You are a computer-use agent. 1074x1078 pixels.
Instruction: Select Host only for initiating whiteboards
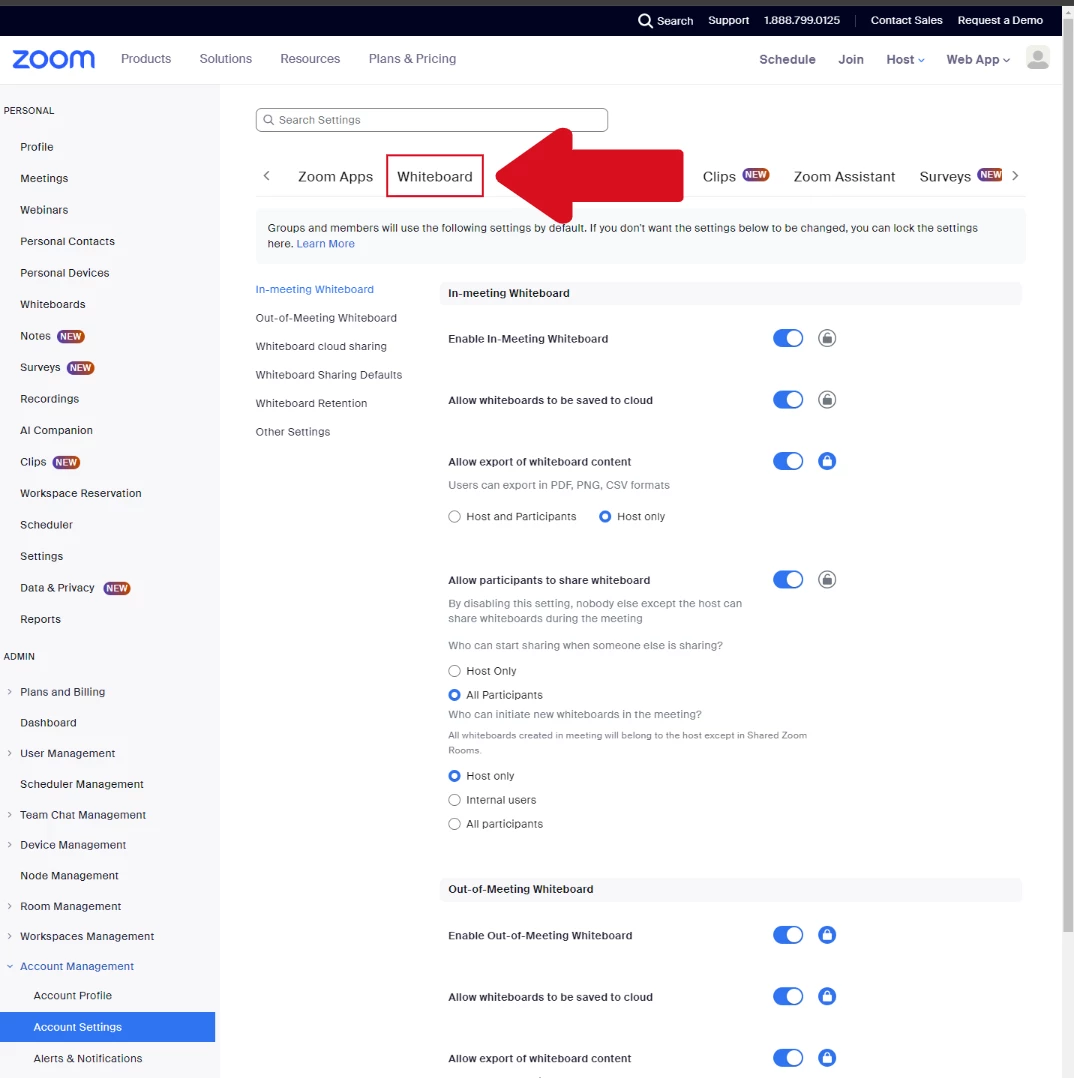point(454,776)
